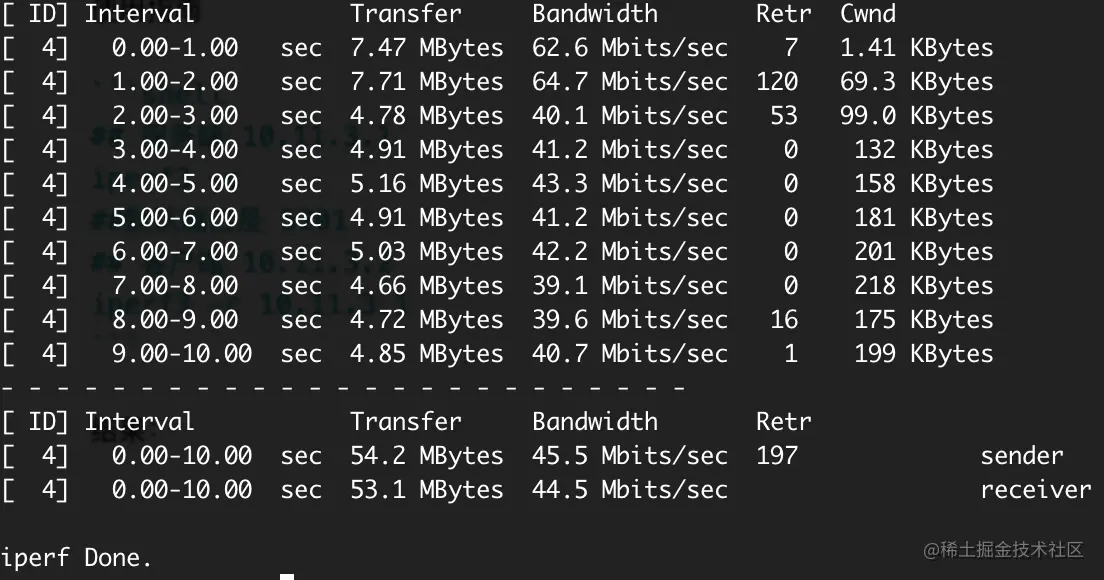Viewport: 1104px width, 580px height.
Task: Select the 218 KBytes Cwnd value
Action: (x=923, y=286)
